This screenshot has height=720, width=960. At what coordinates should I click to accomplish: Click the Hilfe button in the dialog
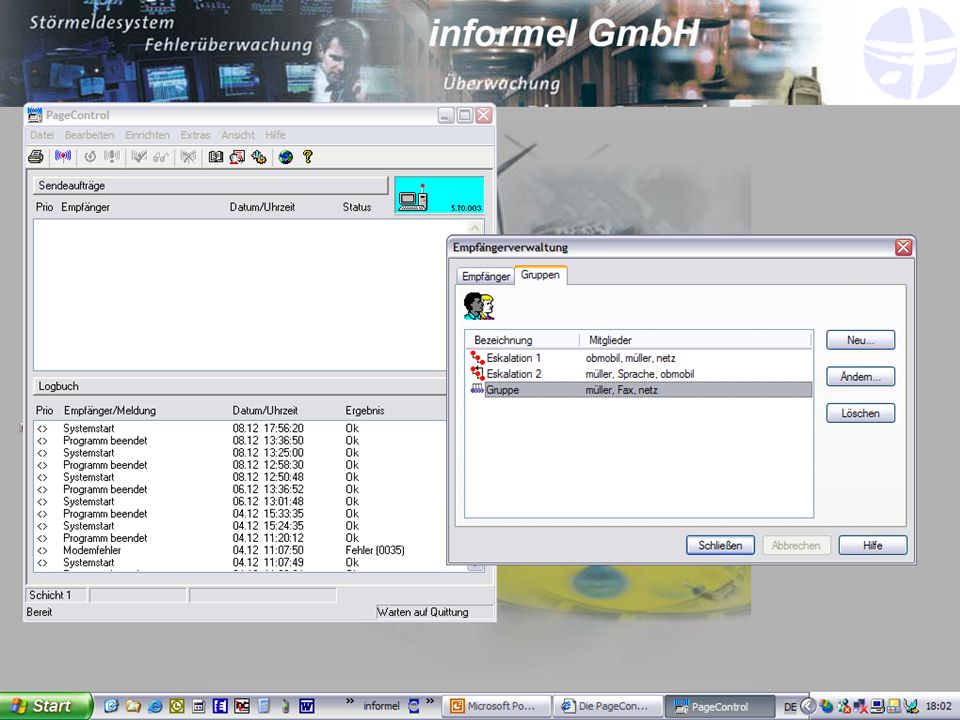point(872,546)
